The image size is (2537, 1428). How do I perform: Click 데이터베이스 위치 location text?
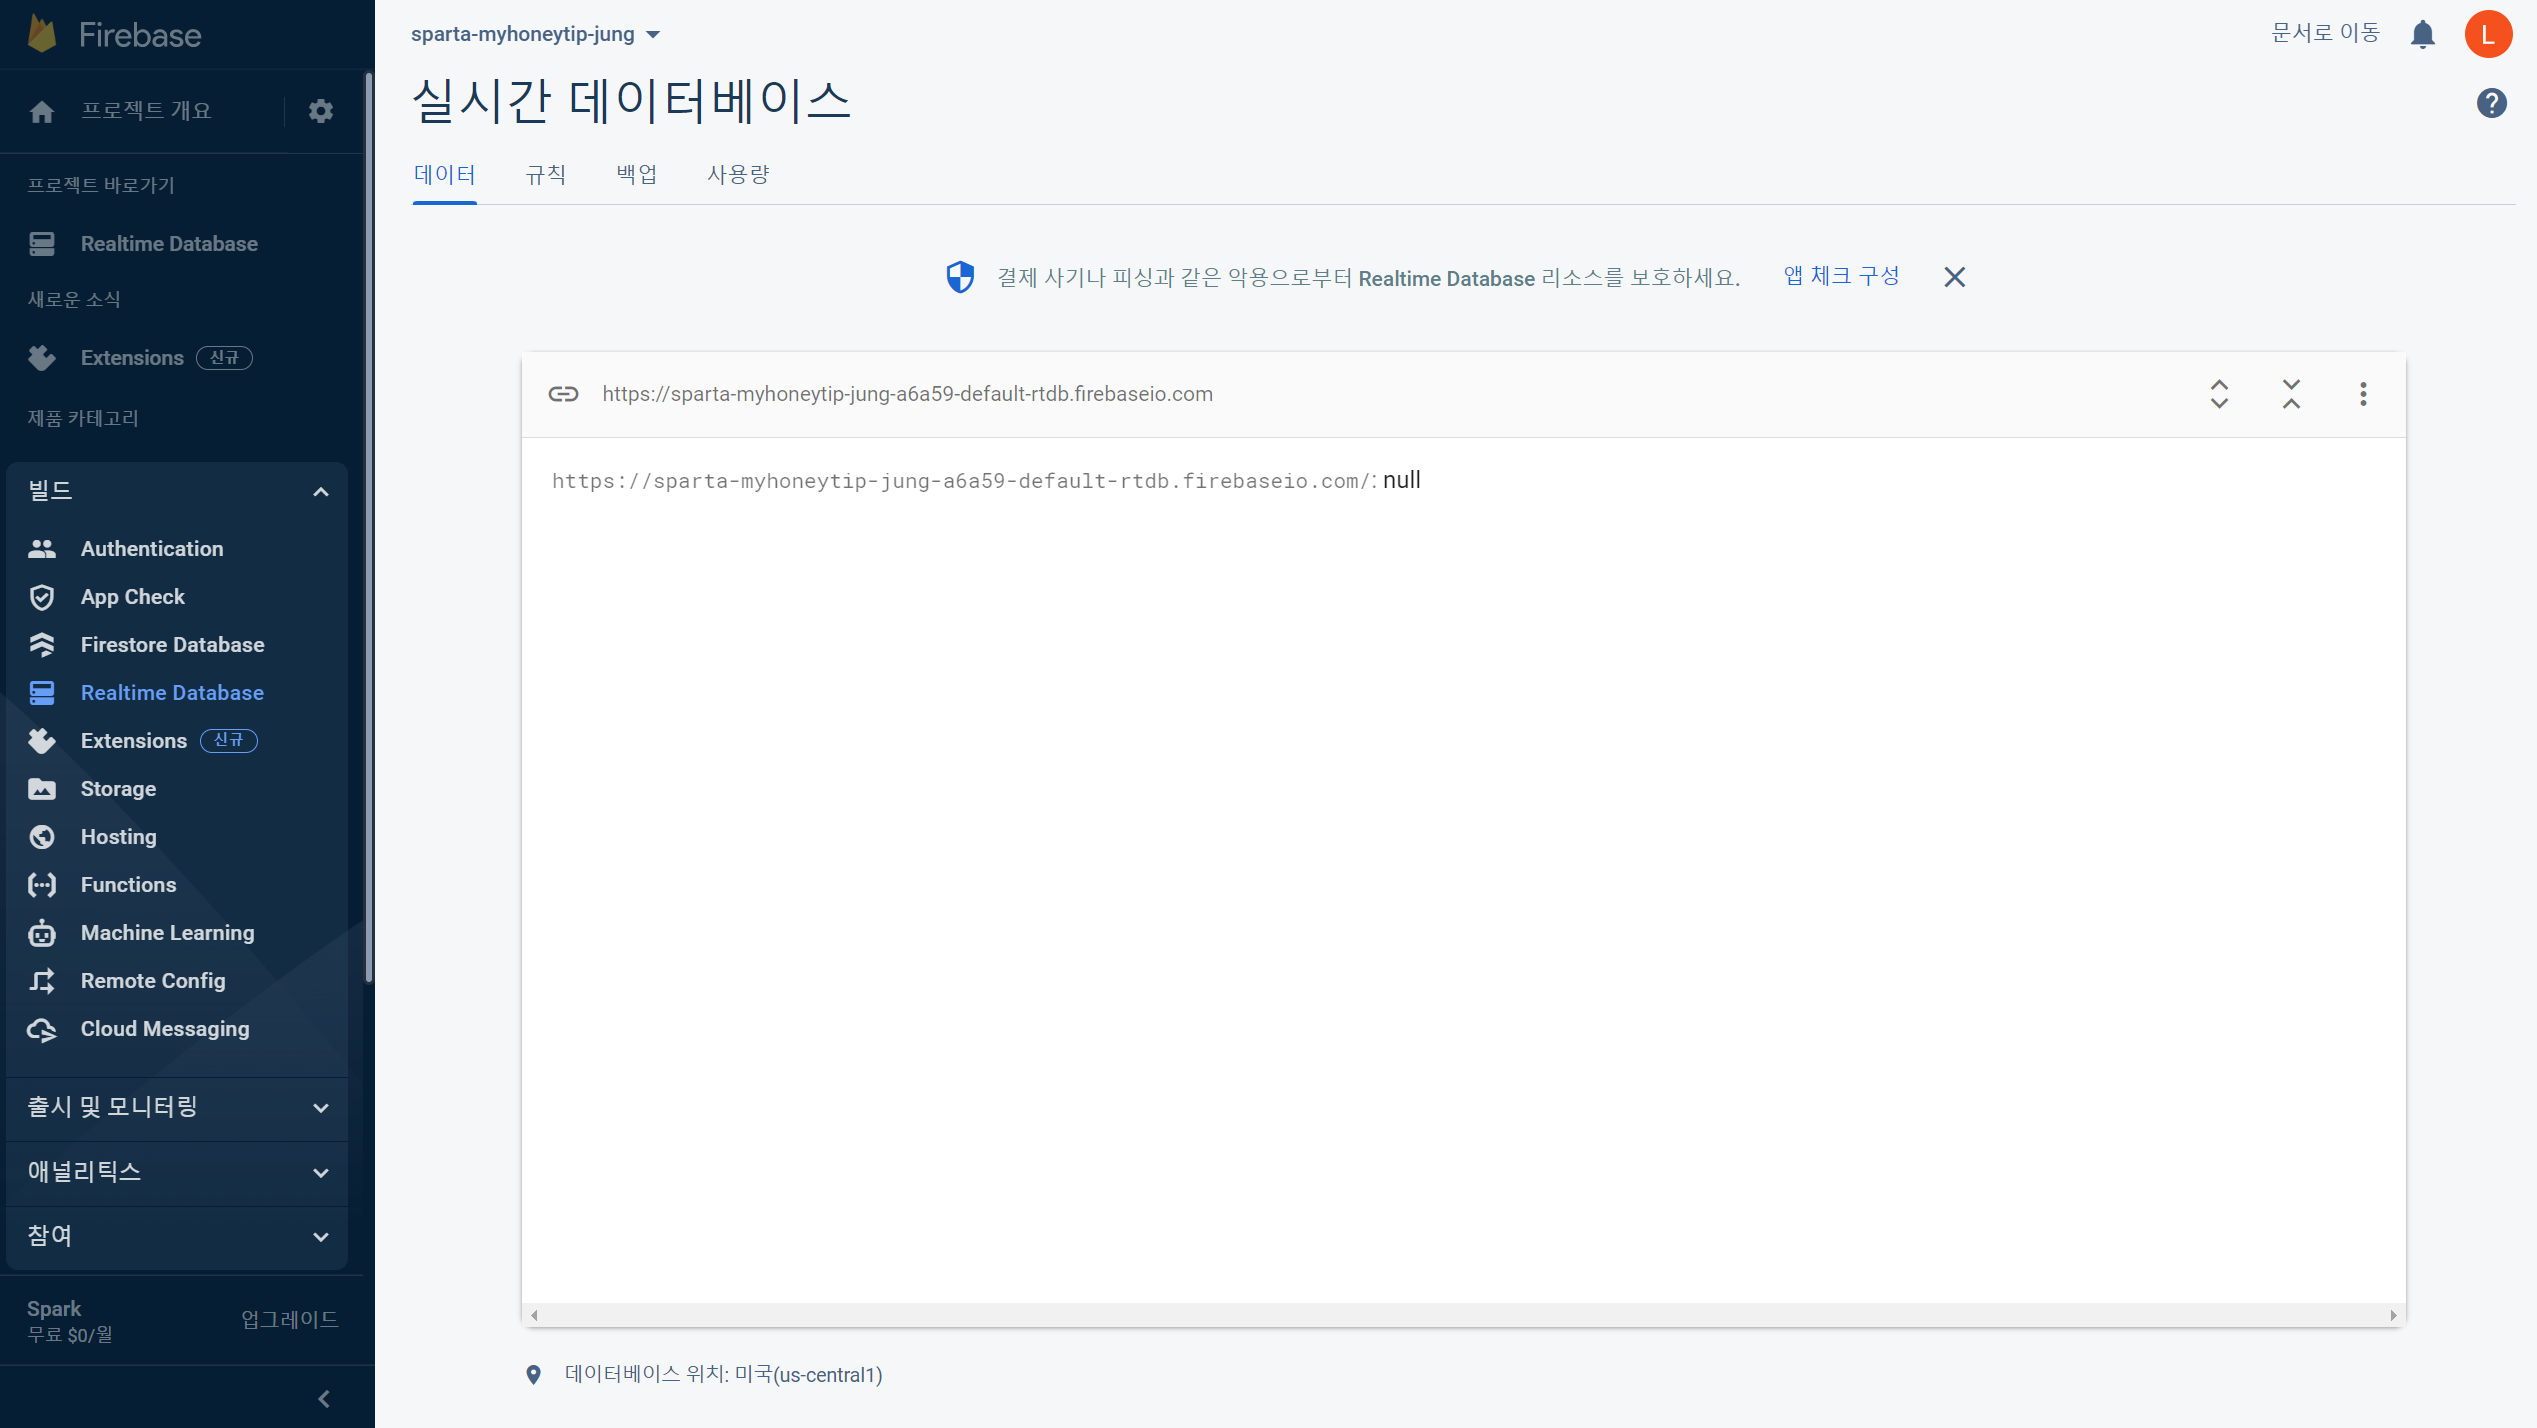(723, 1375)
